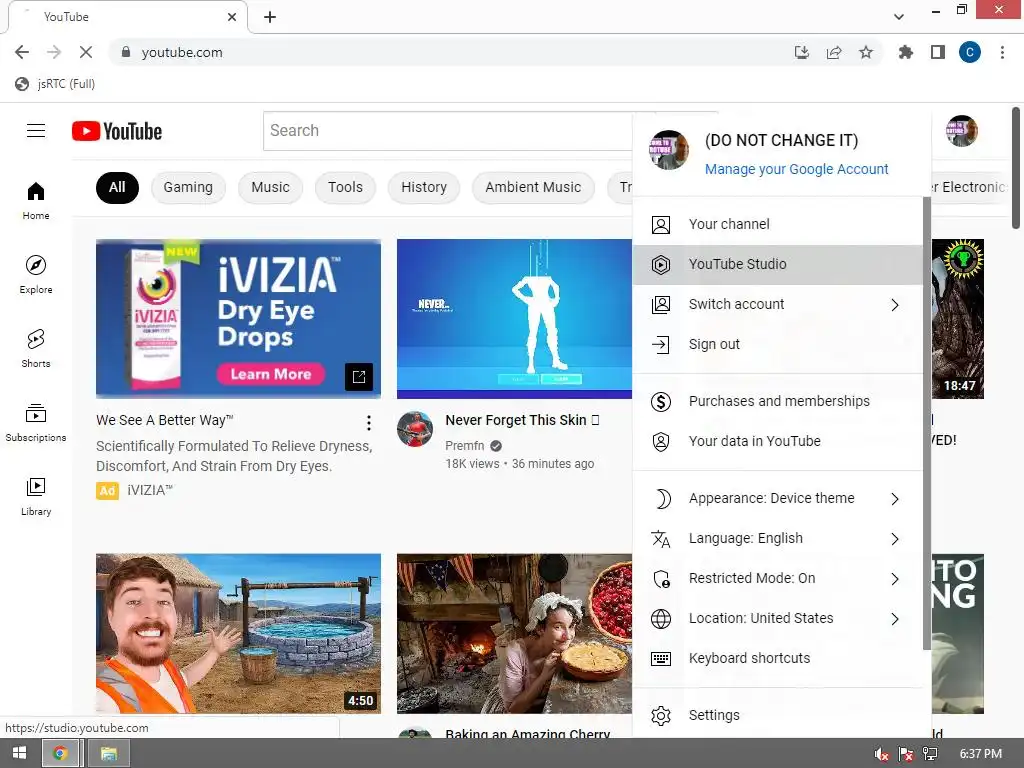This screenshot has width=1024, height=768.
Task: Click the Premfn channel avatar
Action: [415, 429]
